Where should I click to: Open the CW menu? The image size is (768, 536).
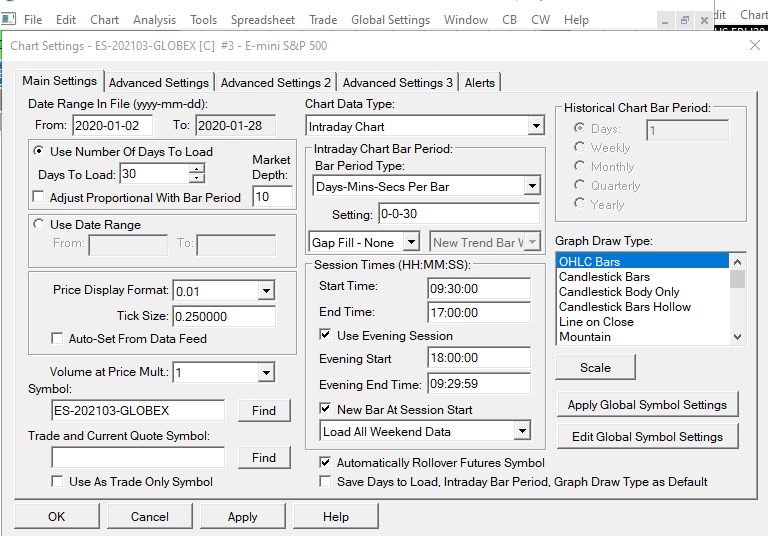(540, 20)
